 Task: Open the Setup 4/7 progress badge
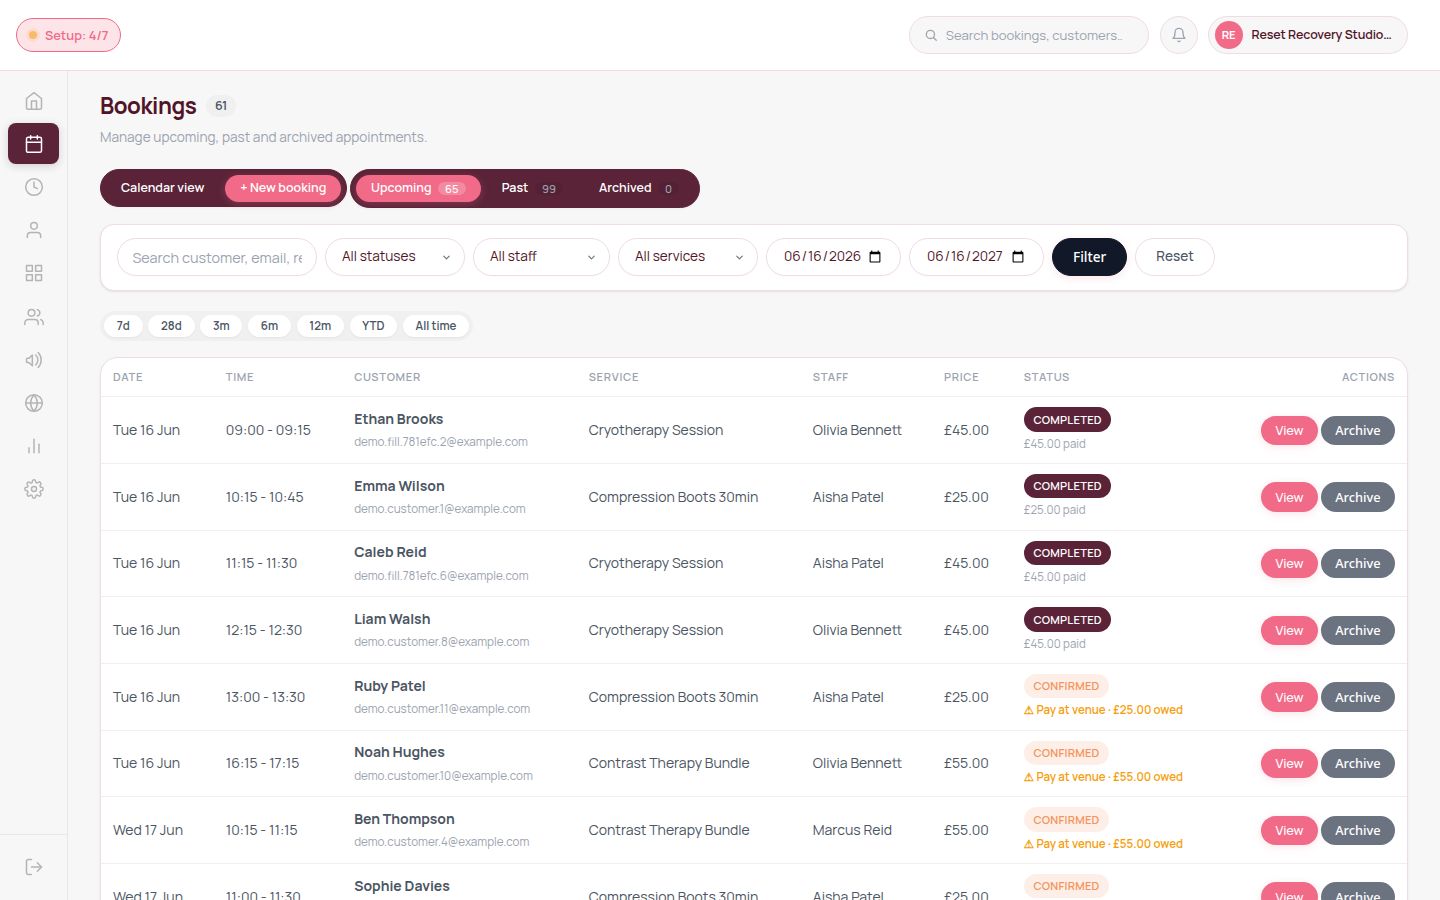pos(68,35)
